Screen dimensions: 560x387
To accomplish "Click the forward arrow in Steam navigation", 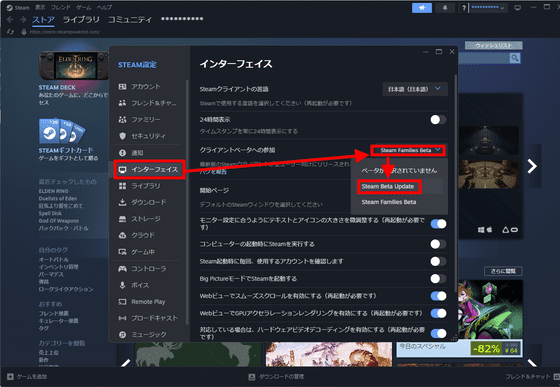I will click(23, 19).
